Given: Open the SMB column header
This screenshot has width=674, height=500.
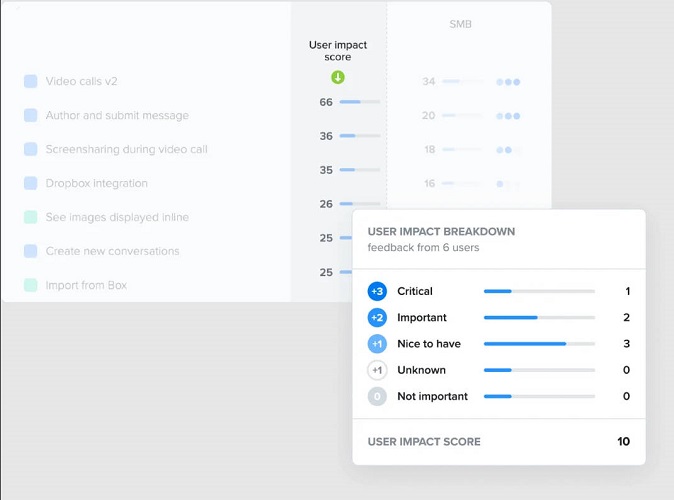Looking at the screenshot, I should click(x=460, y=23).
